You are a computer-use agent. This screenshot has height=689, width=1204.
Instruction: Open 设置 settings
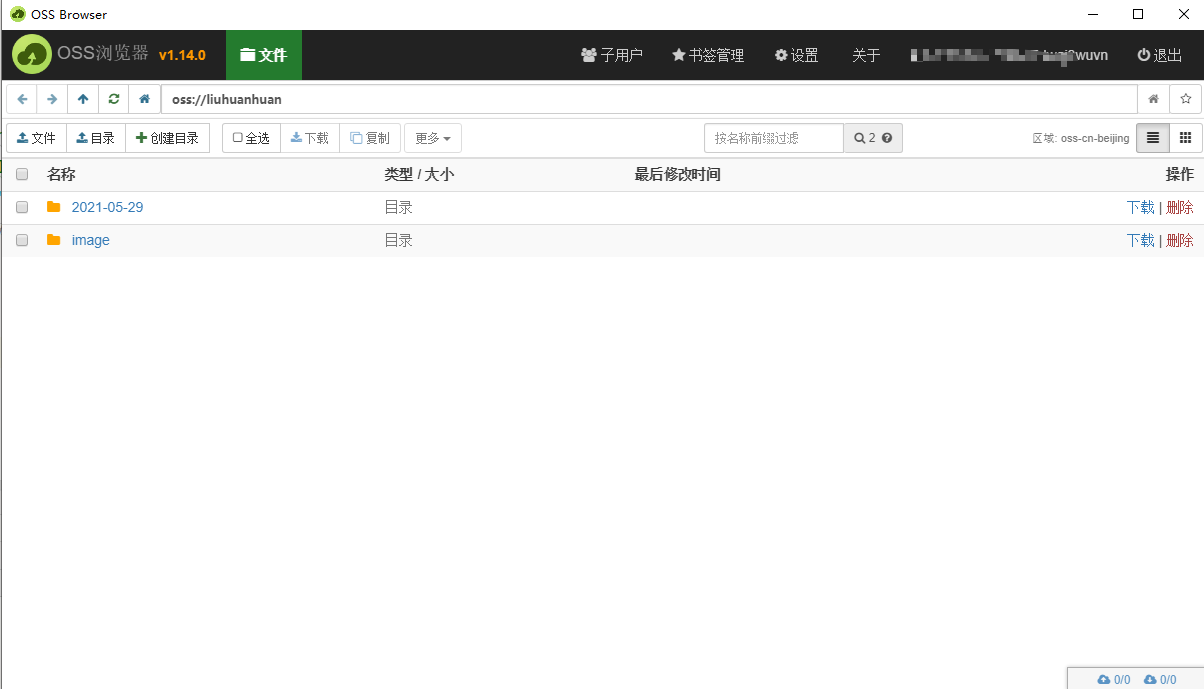(x=797, y=55)
